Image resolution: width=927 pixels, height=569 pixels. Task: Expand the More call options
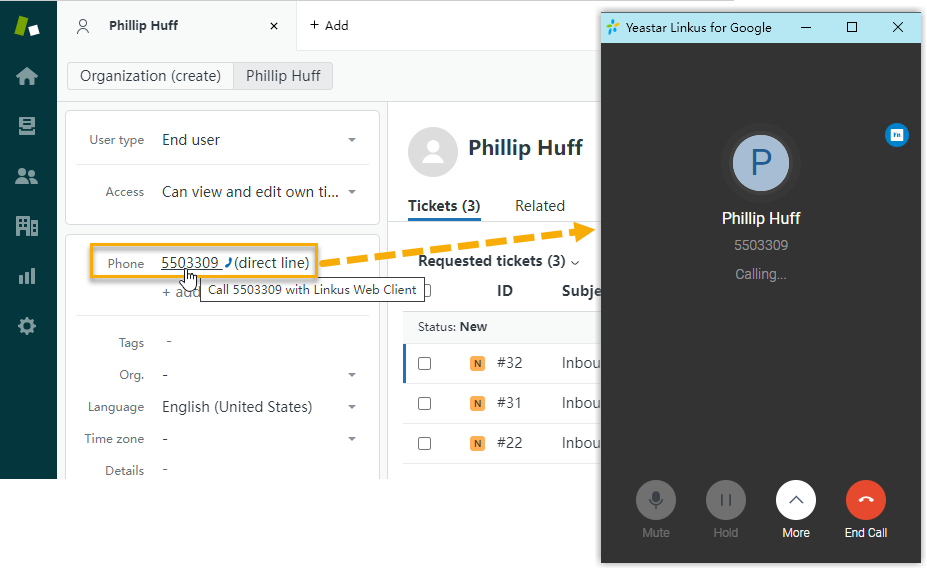(796, 500)
